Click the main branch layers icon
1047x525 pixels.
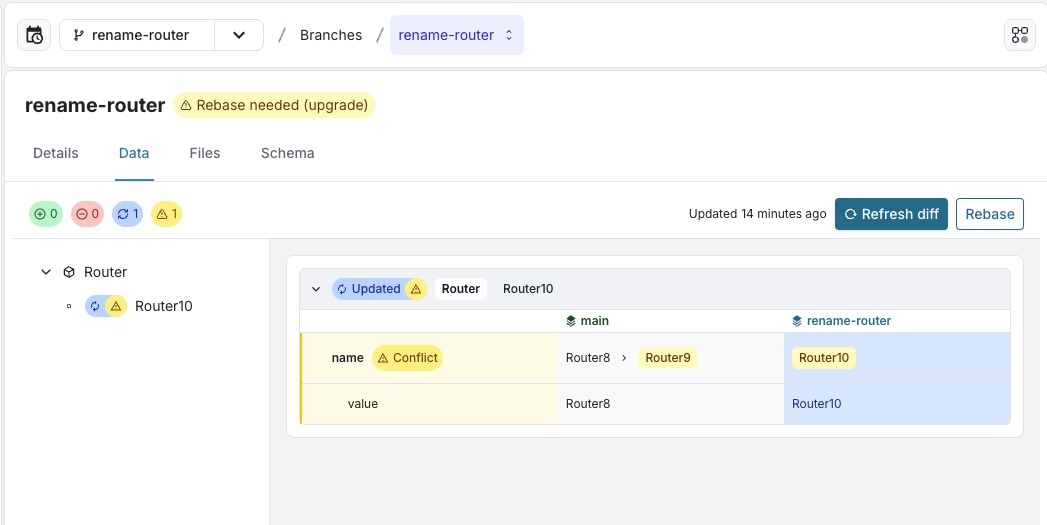coord(571,321)
